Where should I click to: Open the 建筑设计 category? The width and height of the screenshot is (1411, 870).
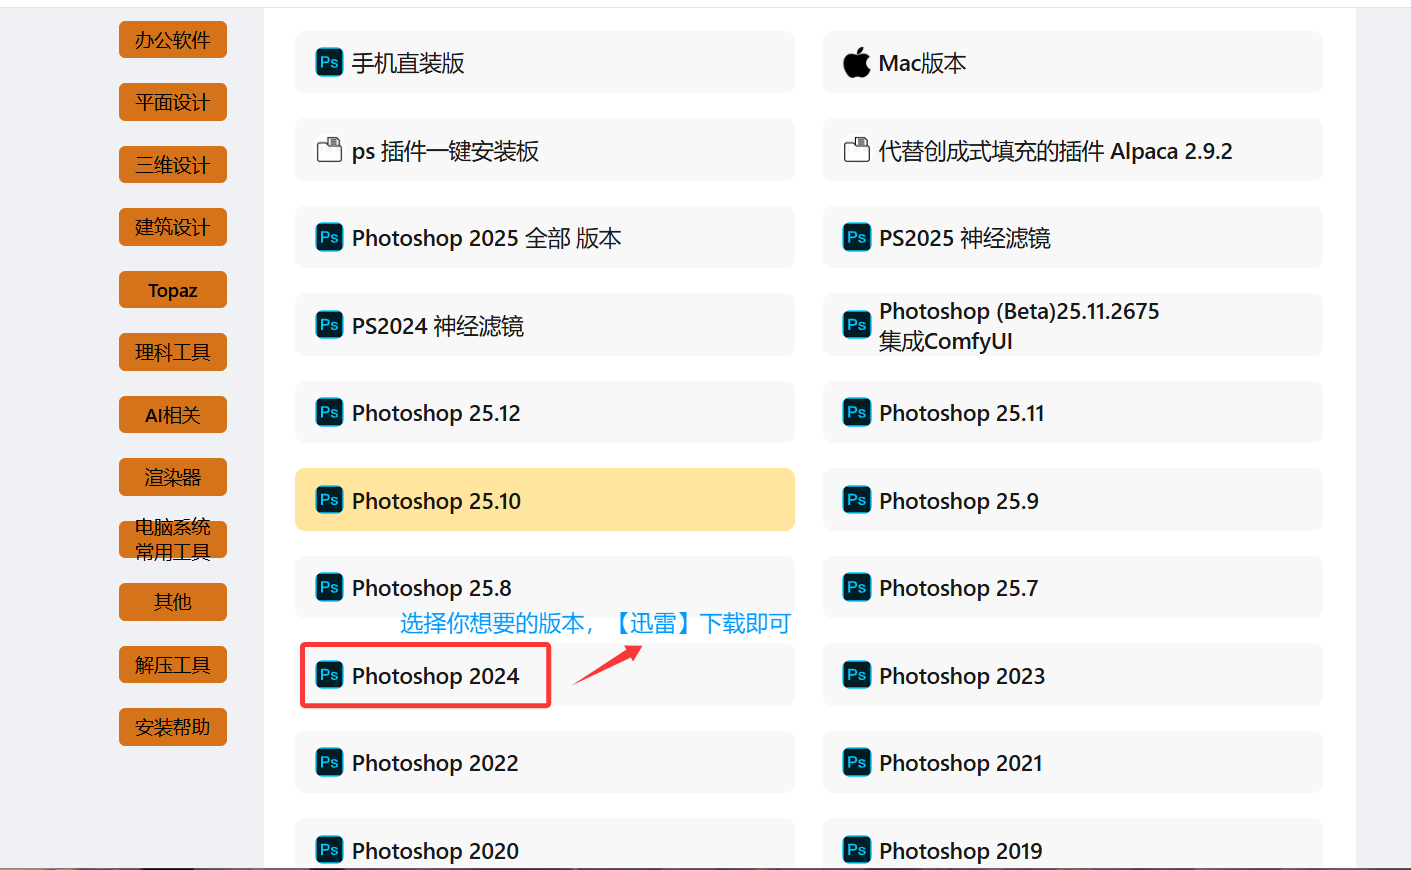click(173, 227)
